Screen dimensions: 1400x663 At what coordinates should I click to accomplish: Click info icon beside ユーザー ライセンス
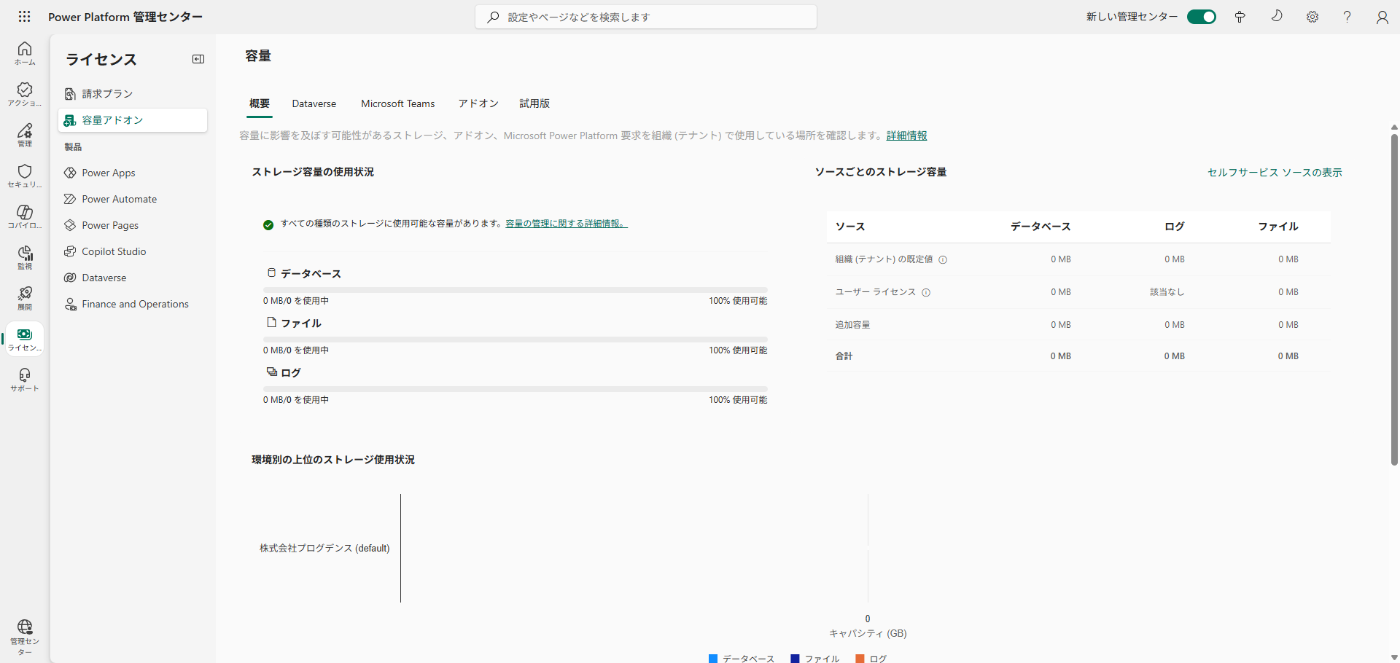pyautogui.click(x=926, y=293)
